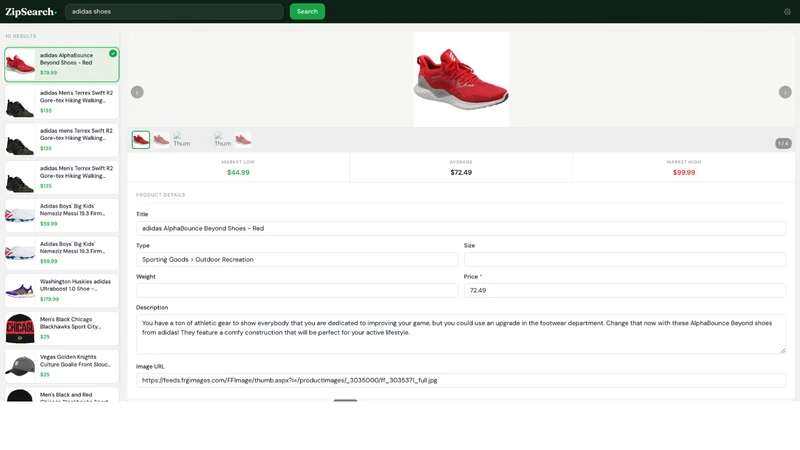
Task: Select fifth shoe thumbnail
Action: [243, 140]
